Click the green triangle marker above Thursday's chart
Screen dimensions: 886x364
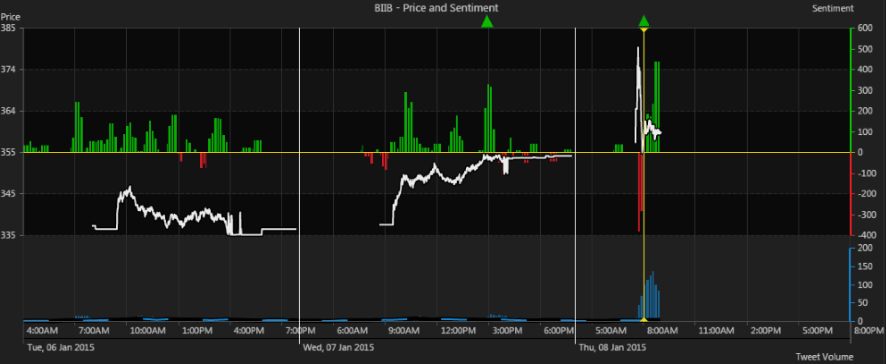[x=644, y=22]
